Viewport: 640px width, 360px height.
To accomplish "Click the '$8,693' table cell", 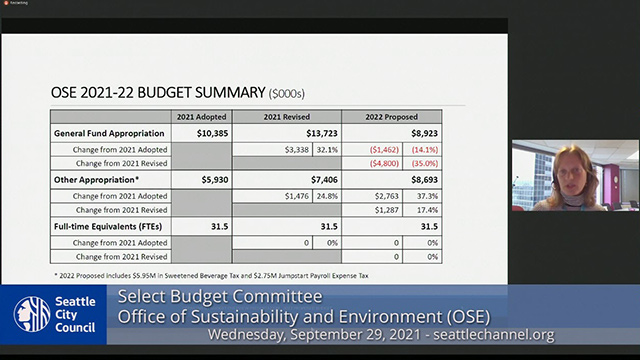I will pyautogui.click(x=392, y=180).
